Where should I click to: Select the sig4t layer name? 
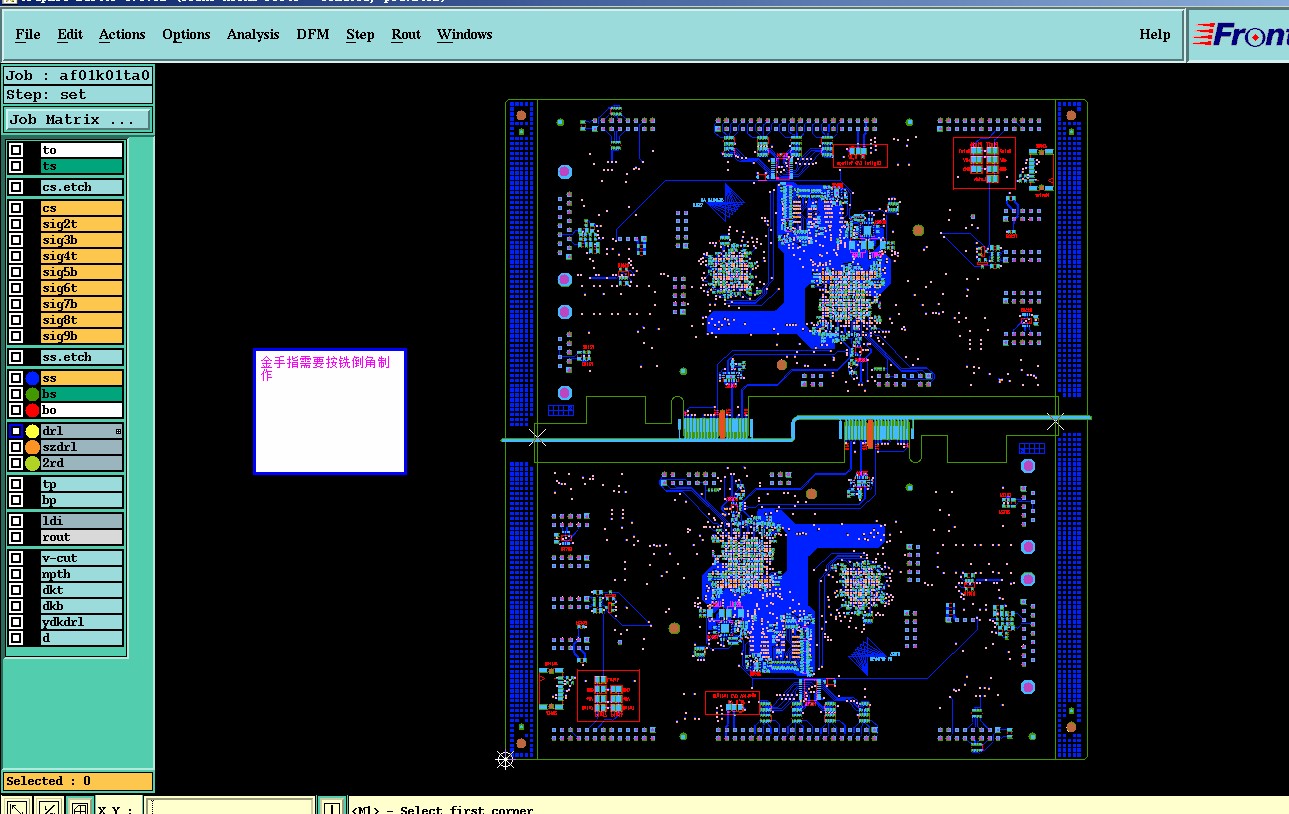[81, 256]
